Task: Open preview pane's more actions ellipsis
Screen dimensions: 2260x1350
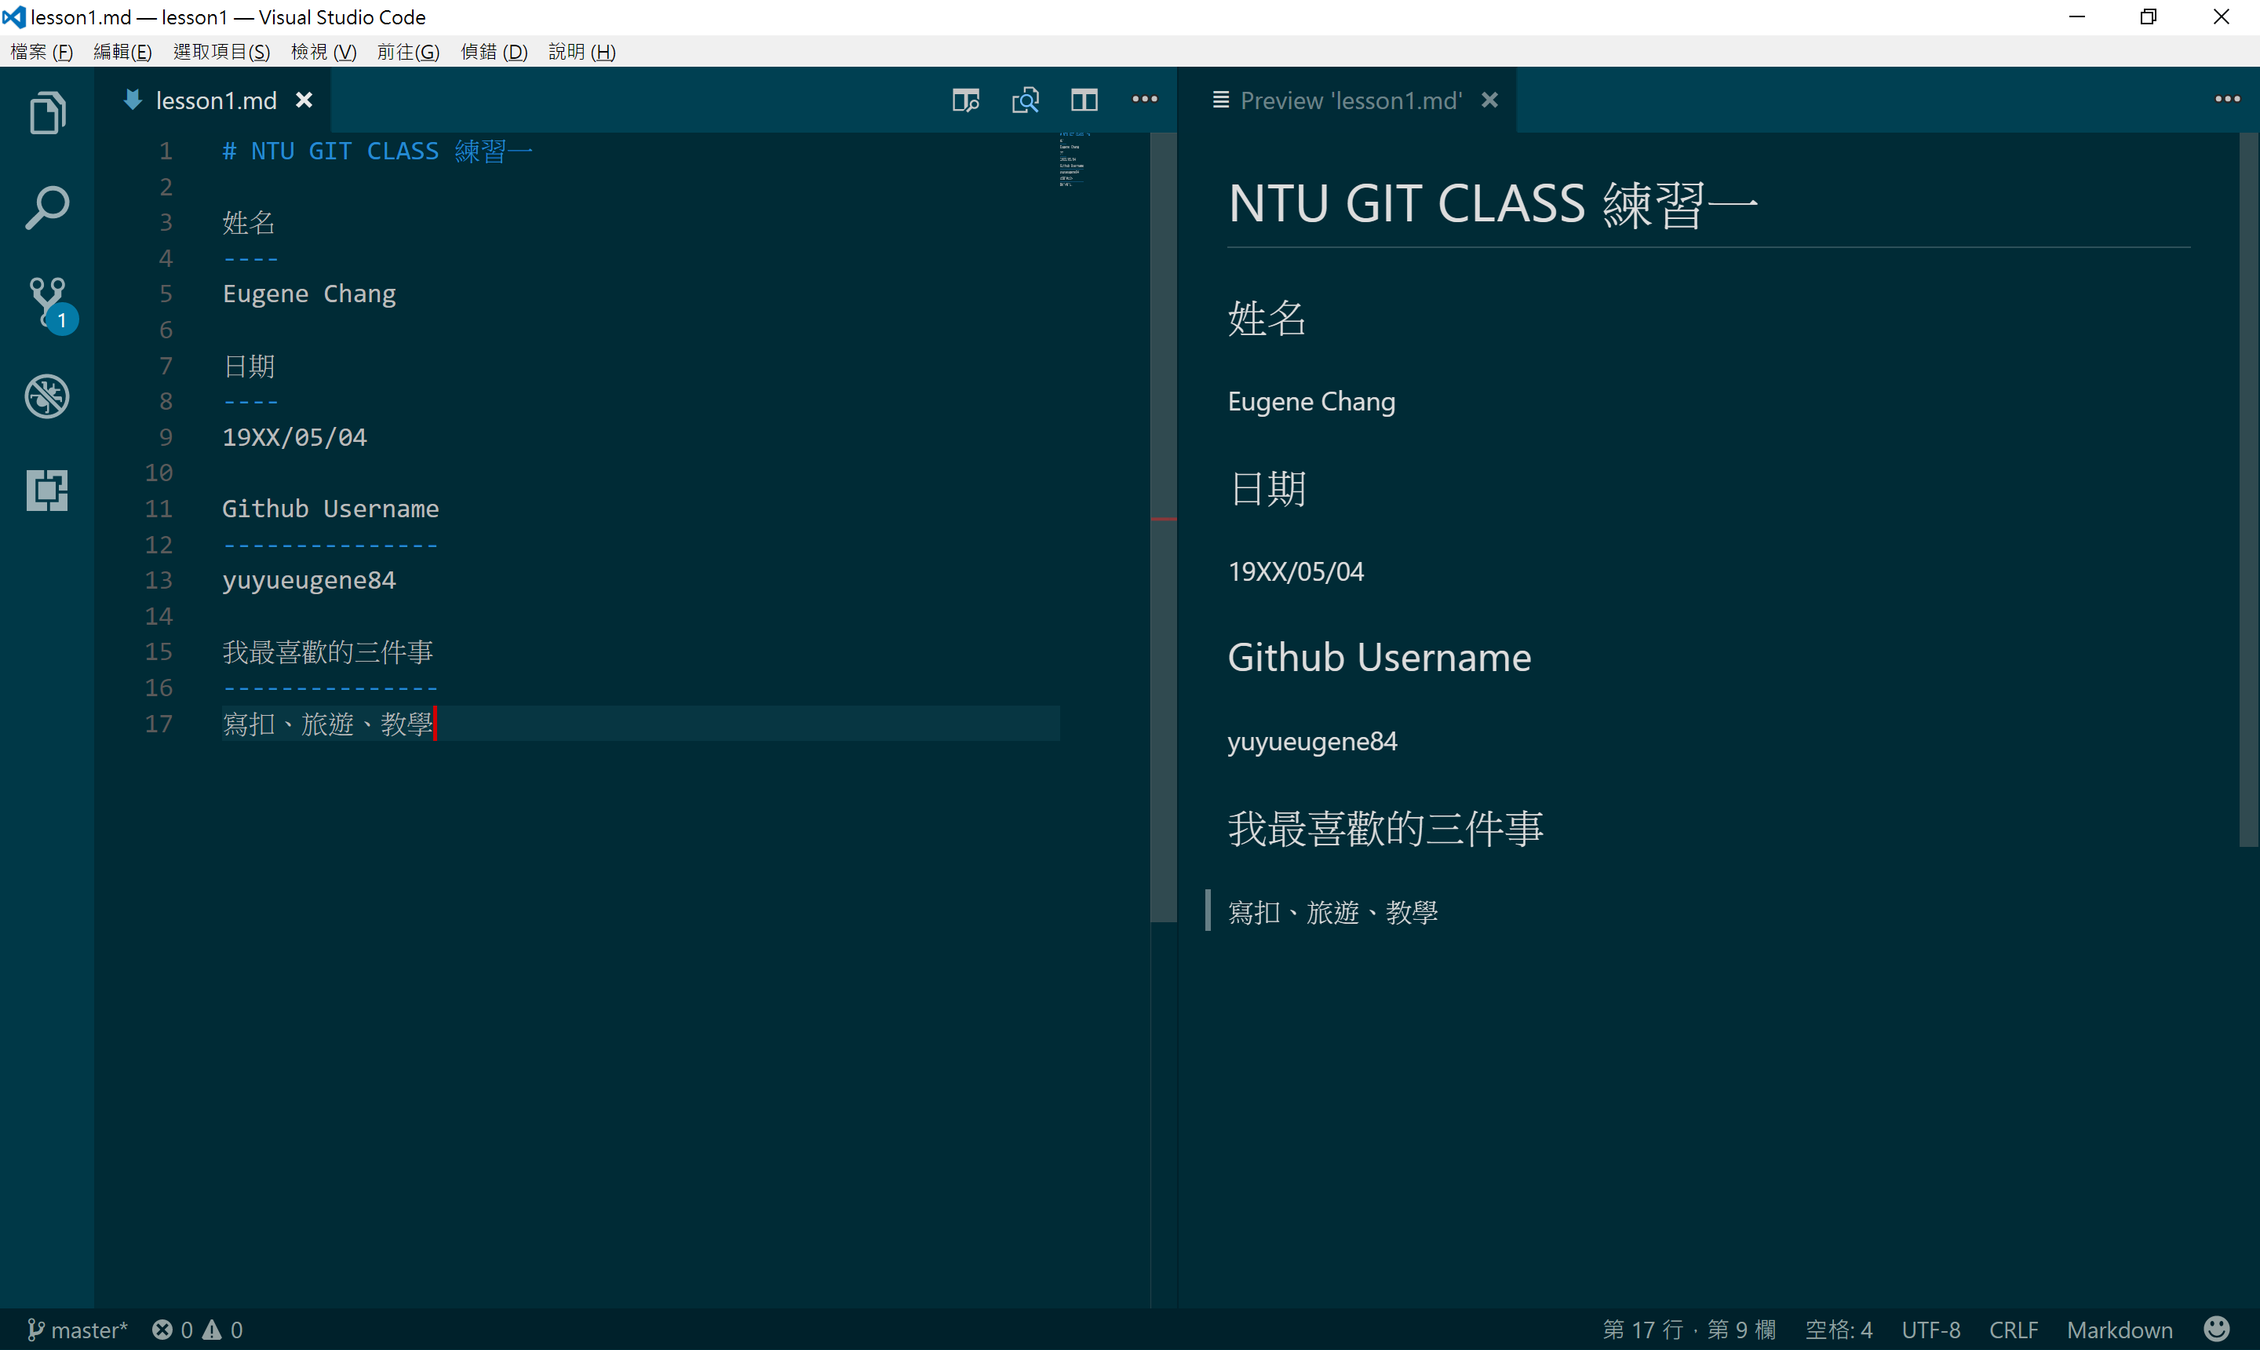Action: 2226,100
